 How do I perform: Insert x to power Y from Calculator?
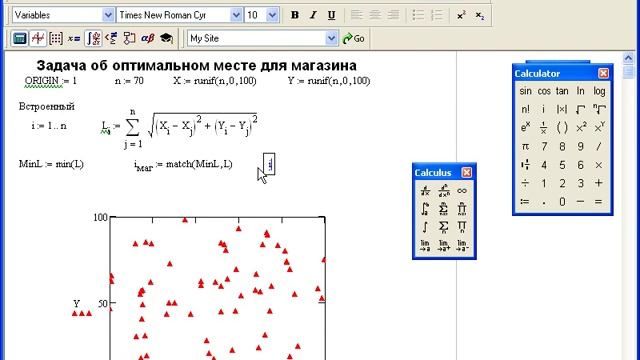click(x=599, y=128)
